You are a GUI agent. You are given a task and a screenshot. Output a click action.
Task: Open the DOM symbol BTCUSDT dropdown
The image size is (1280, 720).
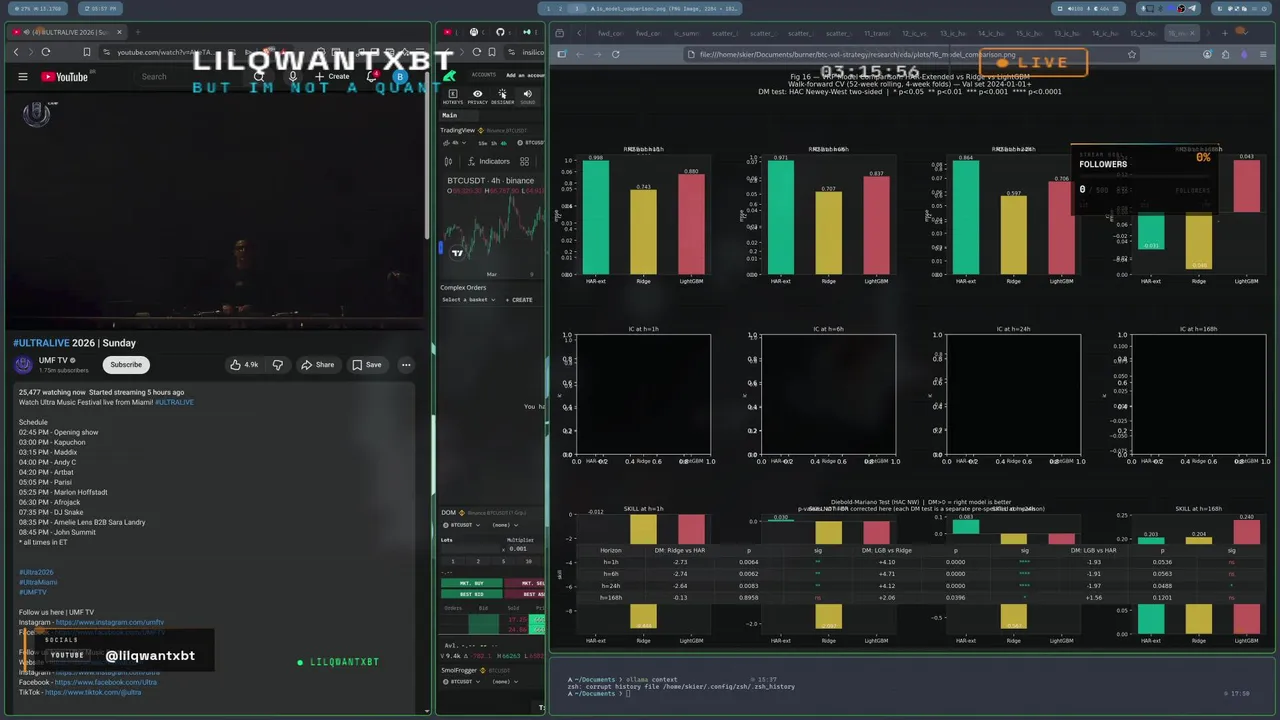tap(463, 525)
